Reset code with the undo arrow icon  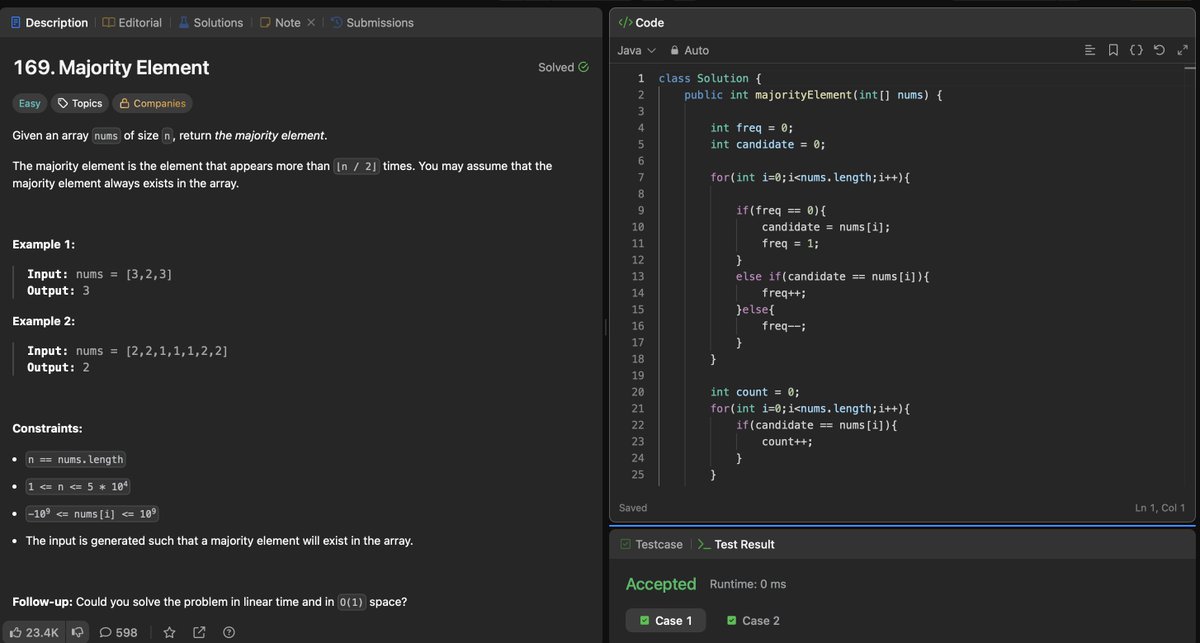[x=1158, y=50]
